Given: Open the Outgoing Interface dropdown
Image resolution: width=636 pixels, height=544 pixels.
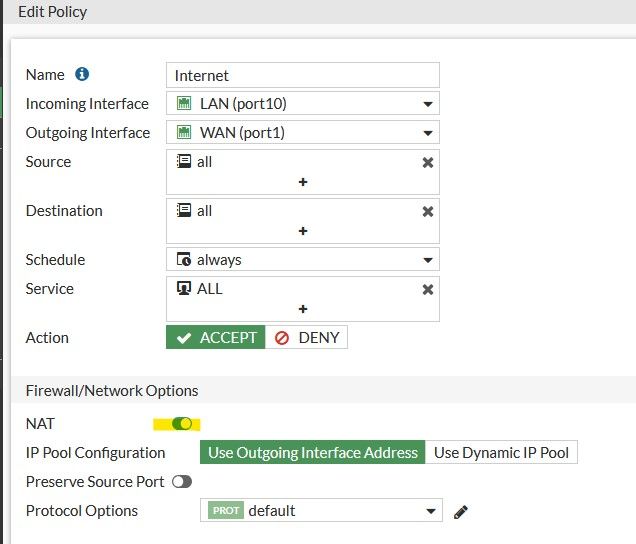Looking at the screenshot, I should click(427, 133).
